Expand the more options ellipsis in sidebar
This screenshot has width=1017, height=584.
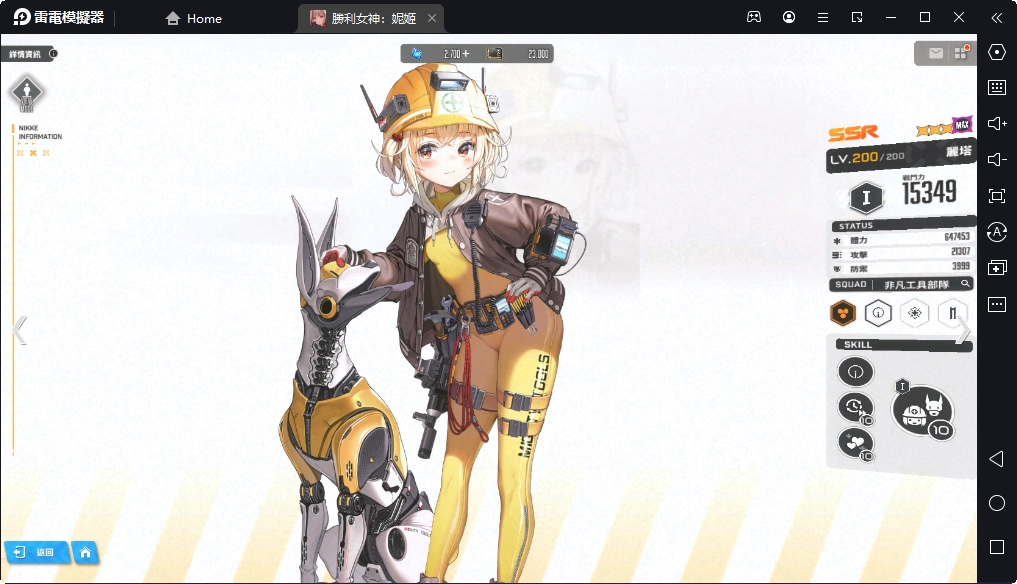(x=996, y=304)
